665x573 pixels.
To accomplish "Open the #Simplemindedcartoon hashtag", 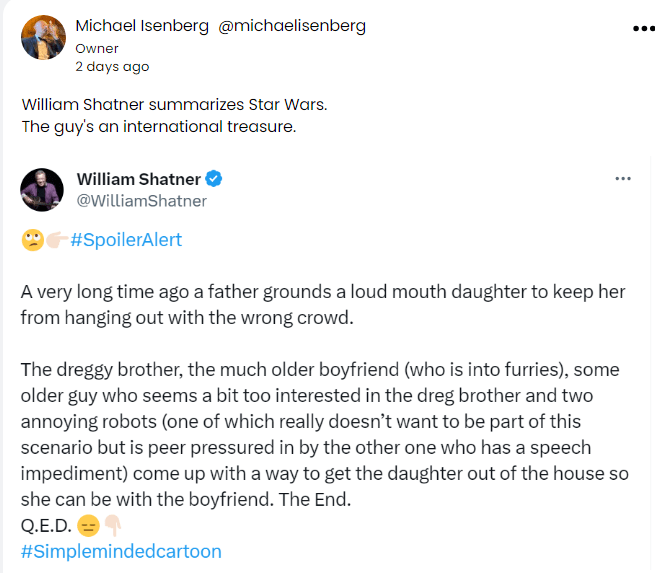I will click(121, 551).
